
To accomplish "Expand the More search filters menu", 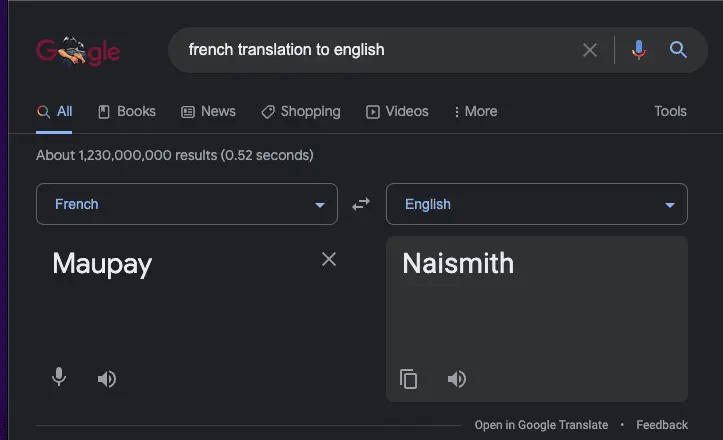I will point(475,111).
